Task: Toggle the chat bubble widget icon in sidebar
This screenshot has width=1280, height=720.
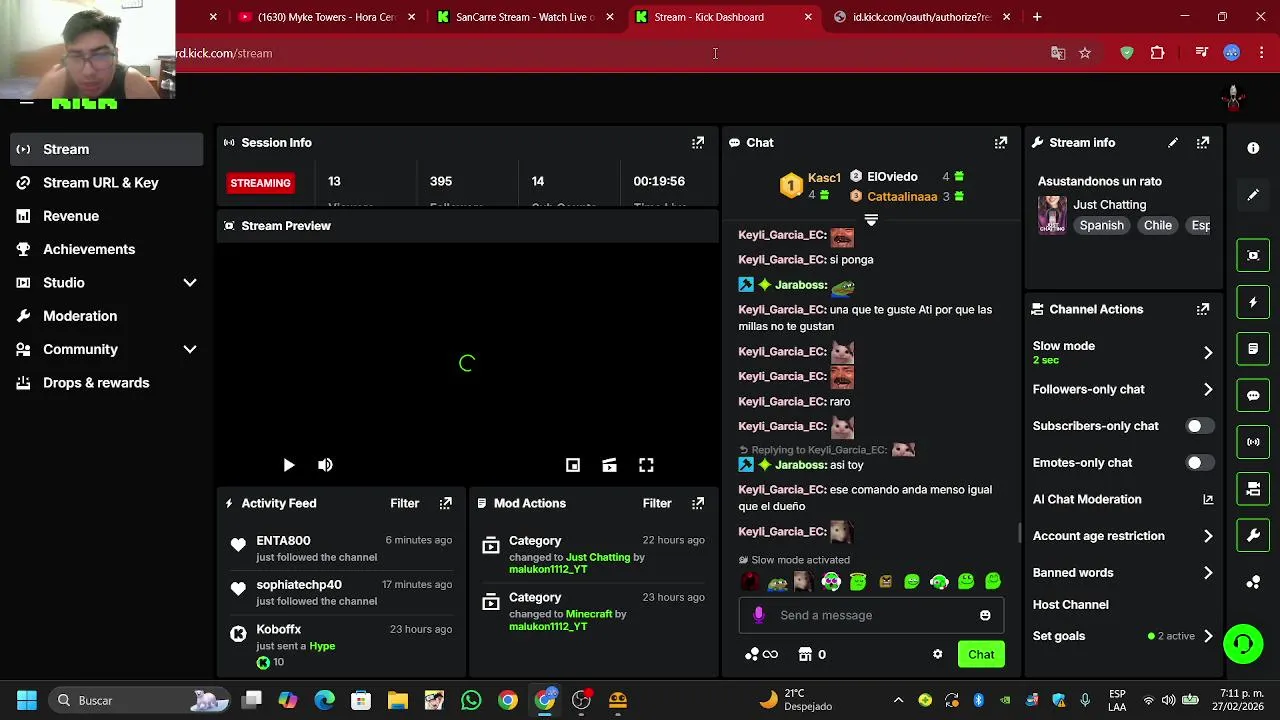Action: point(1253,395)
